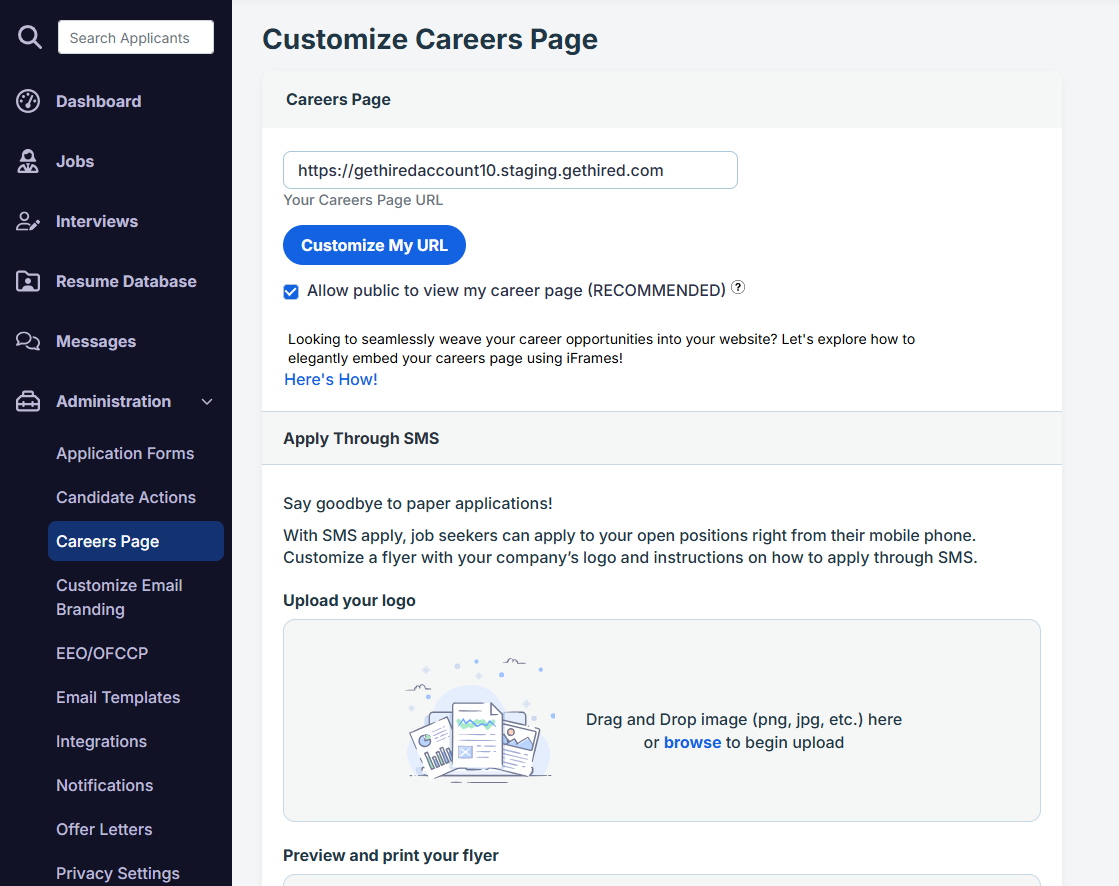Screen dimensions: 1119x886
Task: Select the Administration menu label
Action: (113, 401)
